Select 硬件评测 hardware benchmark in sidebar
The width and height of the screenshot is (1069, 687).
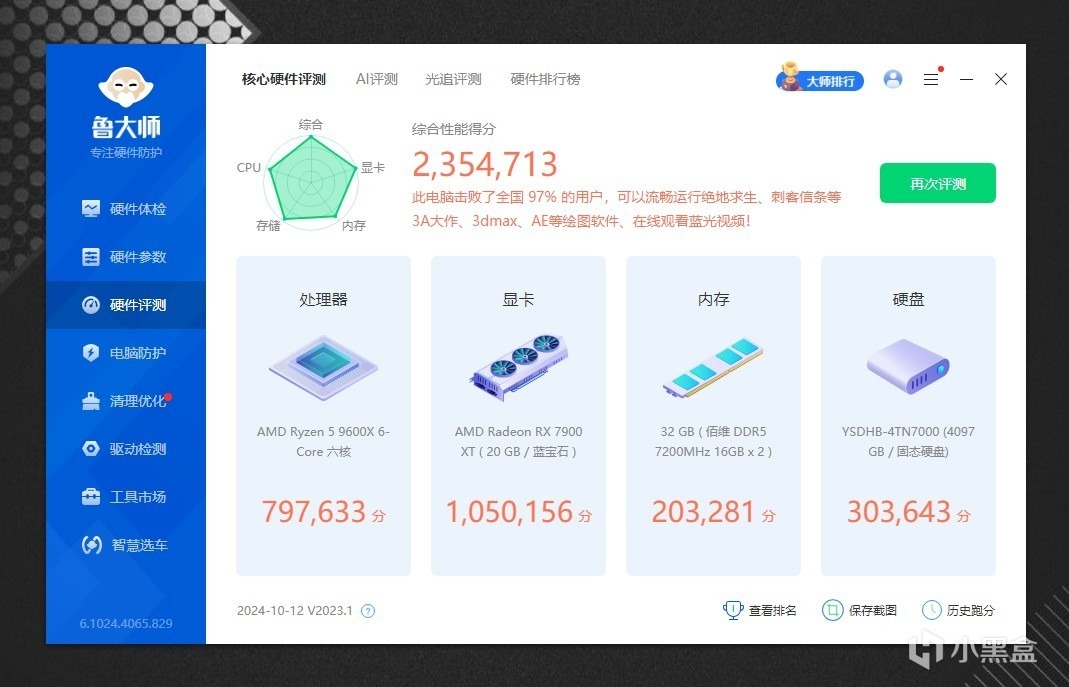[125, 305]
